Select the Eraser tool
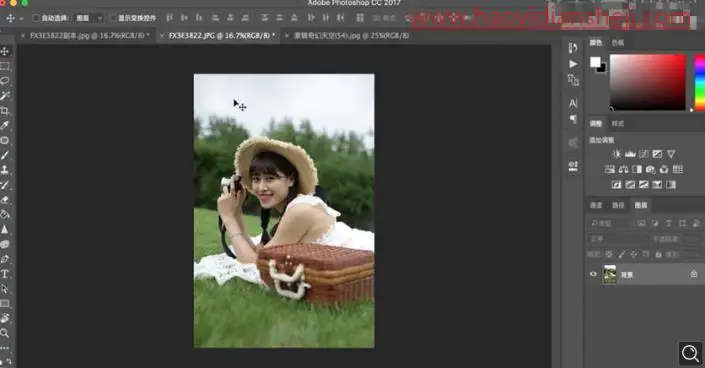 point(5,200)
